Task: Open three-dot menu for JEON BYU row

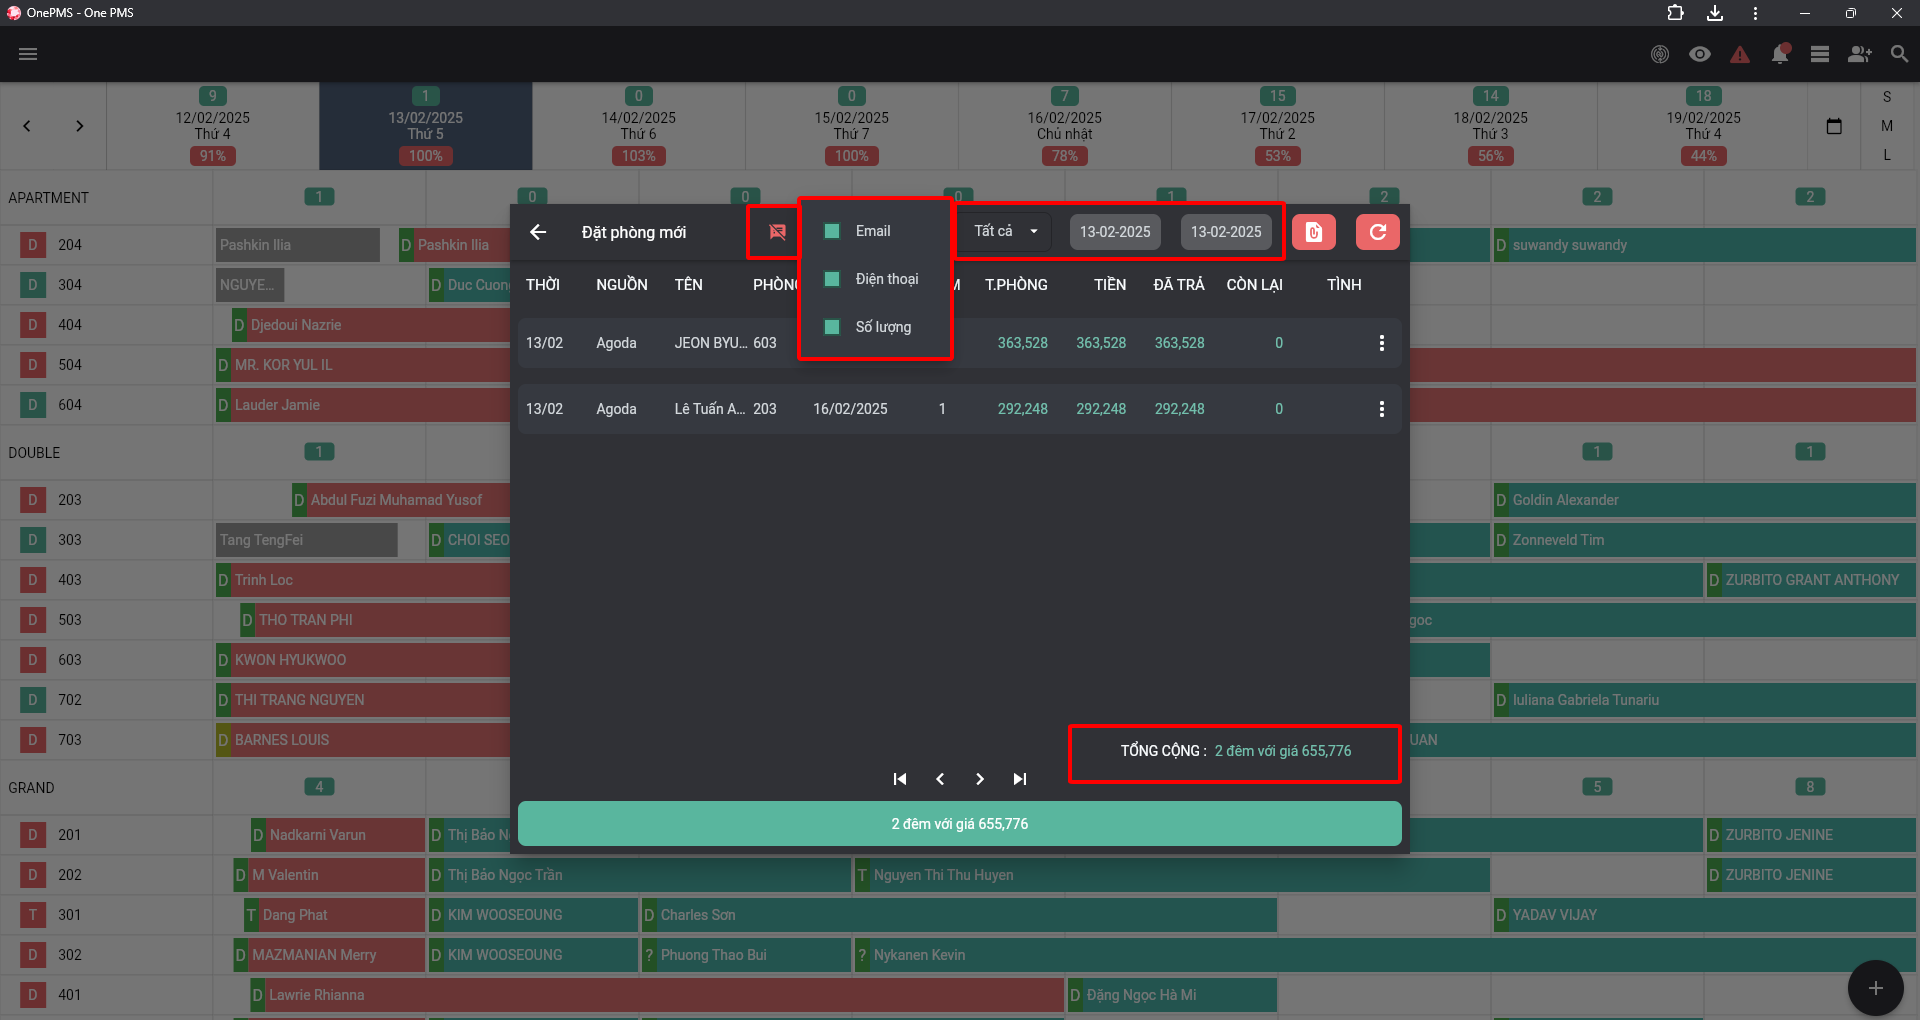Action: [x=1382, y=343]
